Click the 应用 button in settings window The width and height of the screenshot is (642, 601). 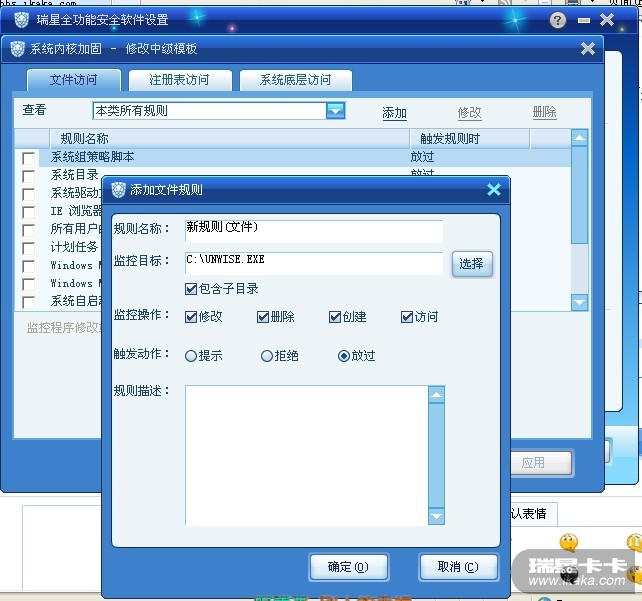point(540,463)
